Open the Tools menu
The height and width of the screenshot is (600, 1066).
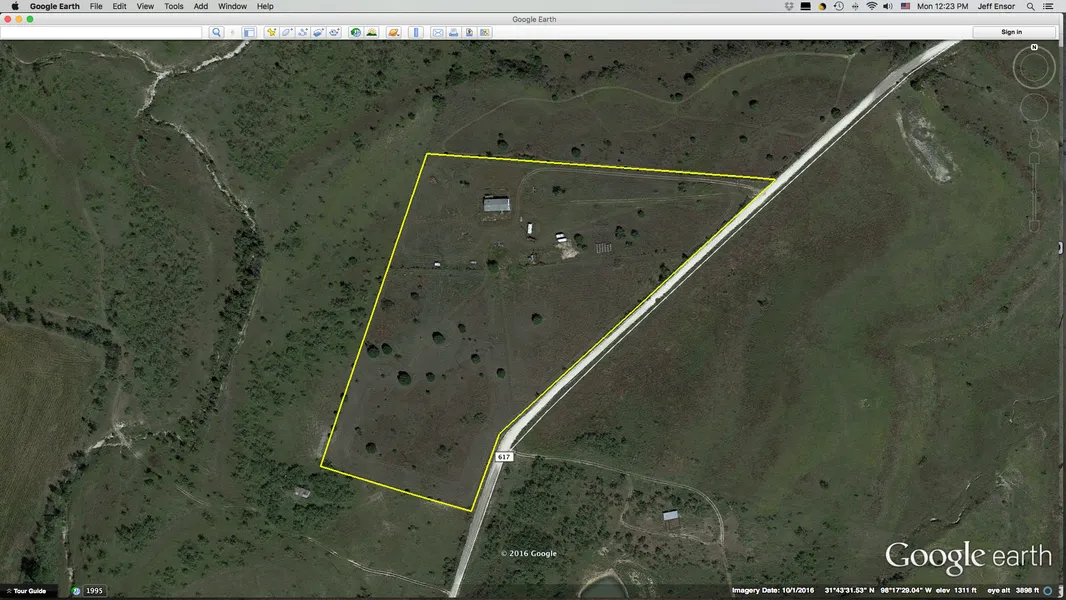(173, 6)
